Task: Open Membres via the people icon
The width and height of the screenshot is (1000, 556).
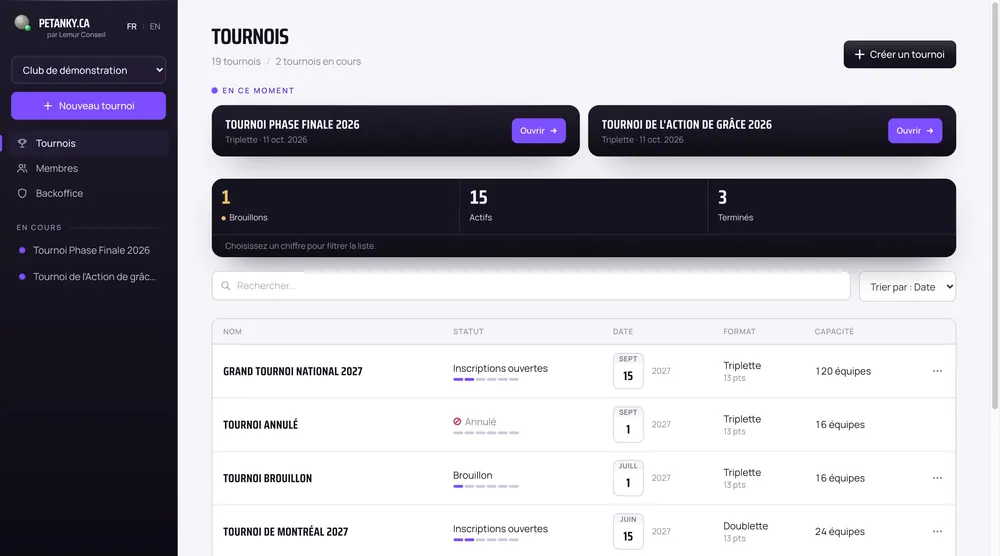Action: [22, 168]
